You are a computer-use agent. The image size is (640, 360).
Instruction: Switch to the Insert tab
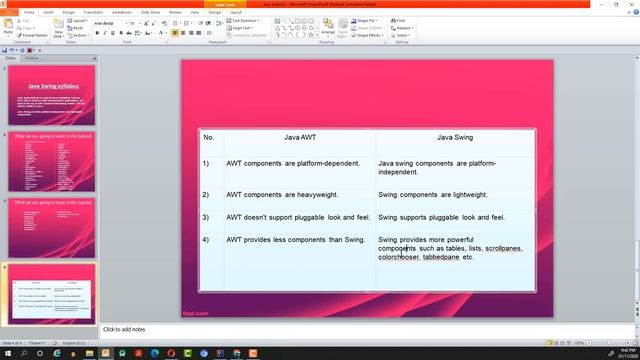click(48, 12)
